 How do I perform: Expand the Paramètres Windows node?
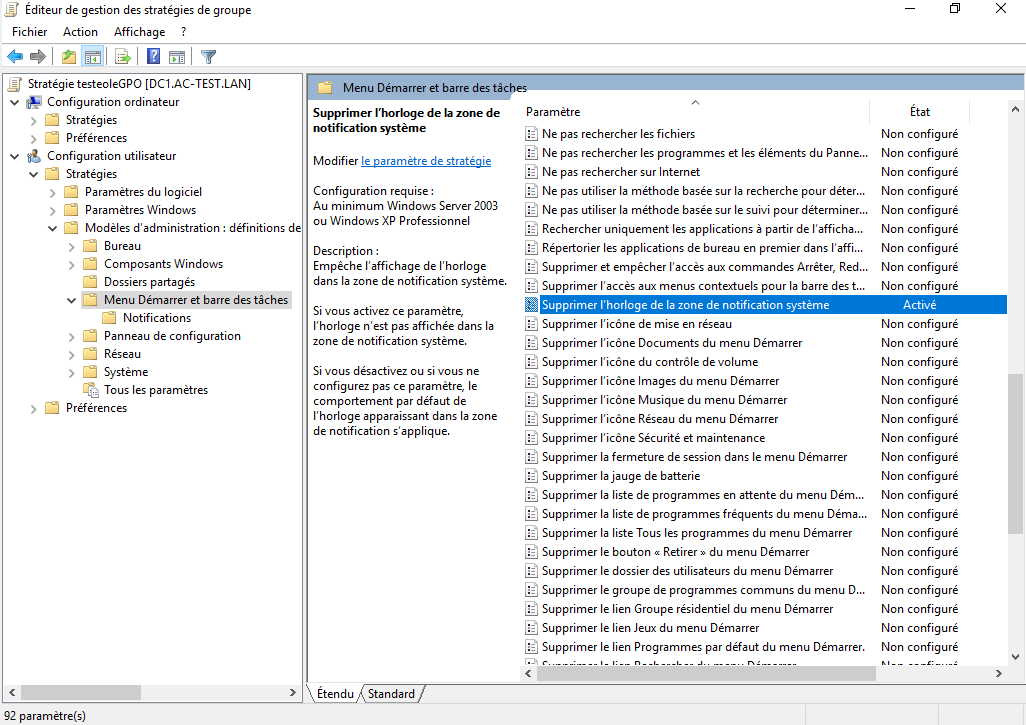53,210
